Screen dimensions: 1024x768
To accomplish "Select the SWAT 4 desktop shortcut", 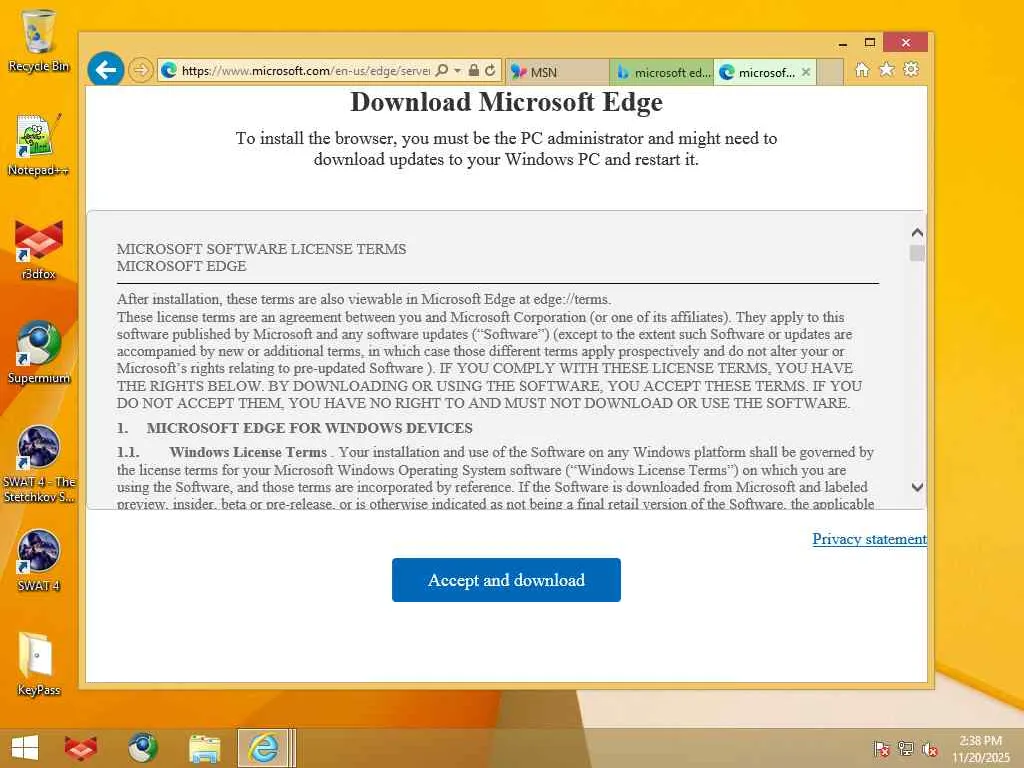I will pos(39,560).
